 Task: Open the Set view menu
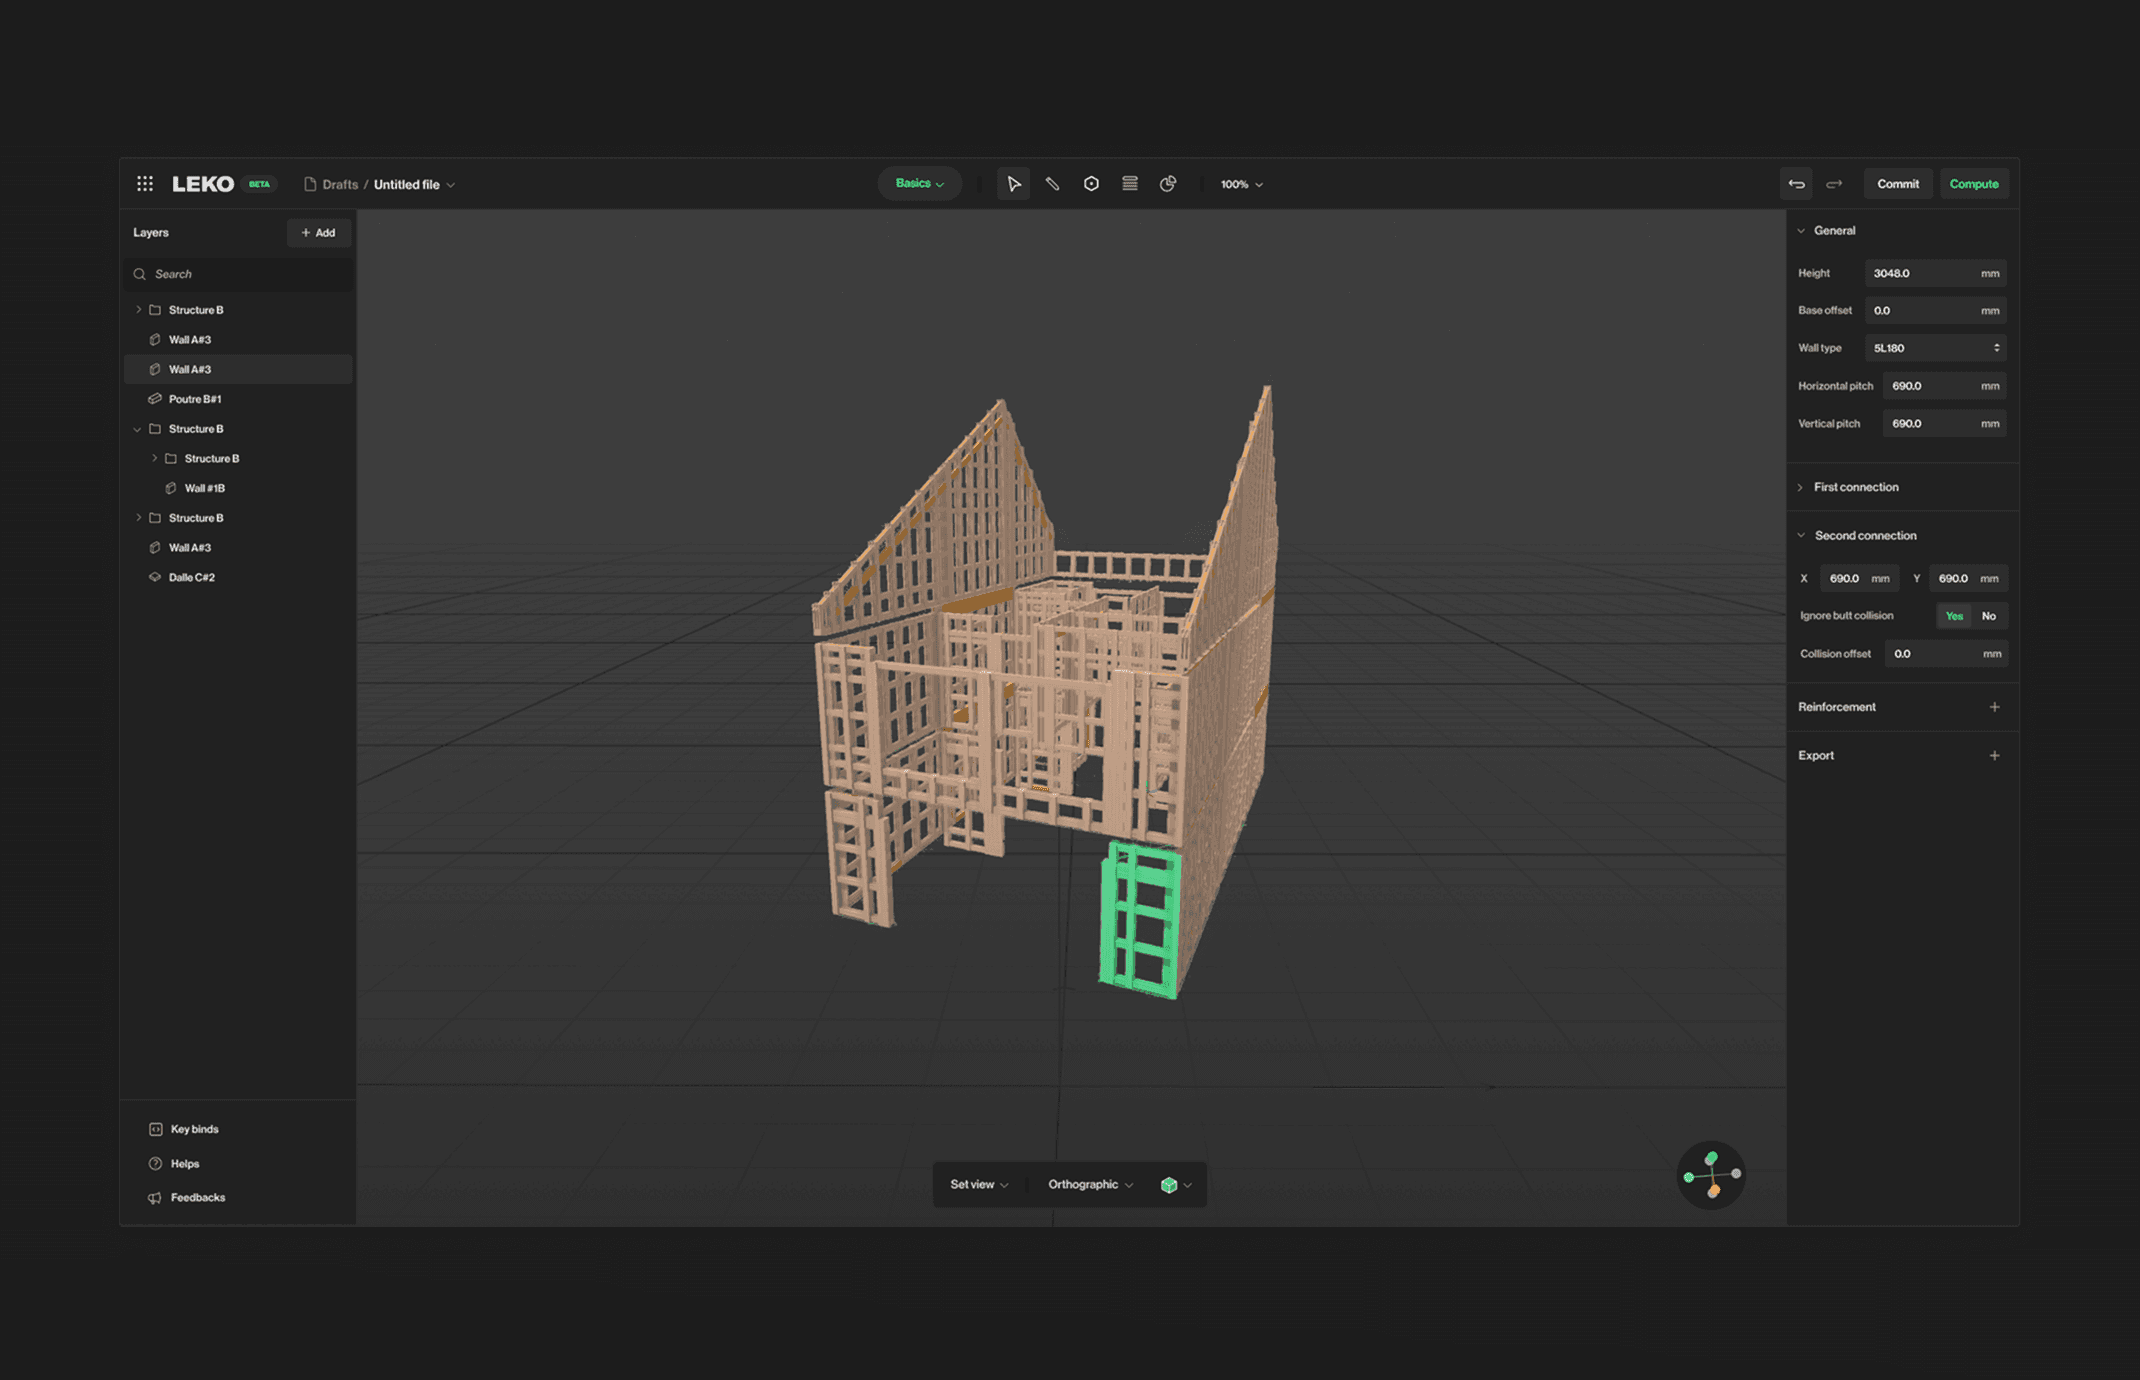click(979, 1184)
